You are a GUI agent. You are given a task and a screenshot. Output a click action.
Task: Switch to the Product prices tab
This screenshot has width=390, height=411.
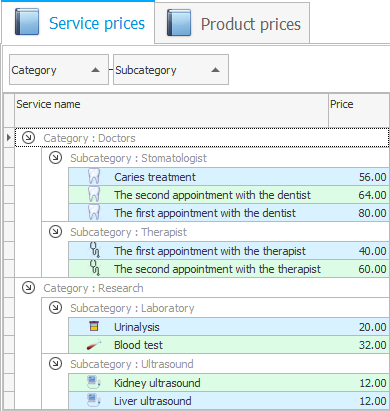coord(232,23)
